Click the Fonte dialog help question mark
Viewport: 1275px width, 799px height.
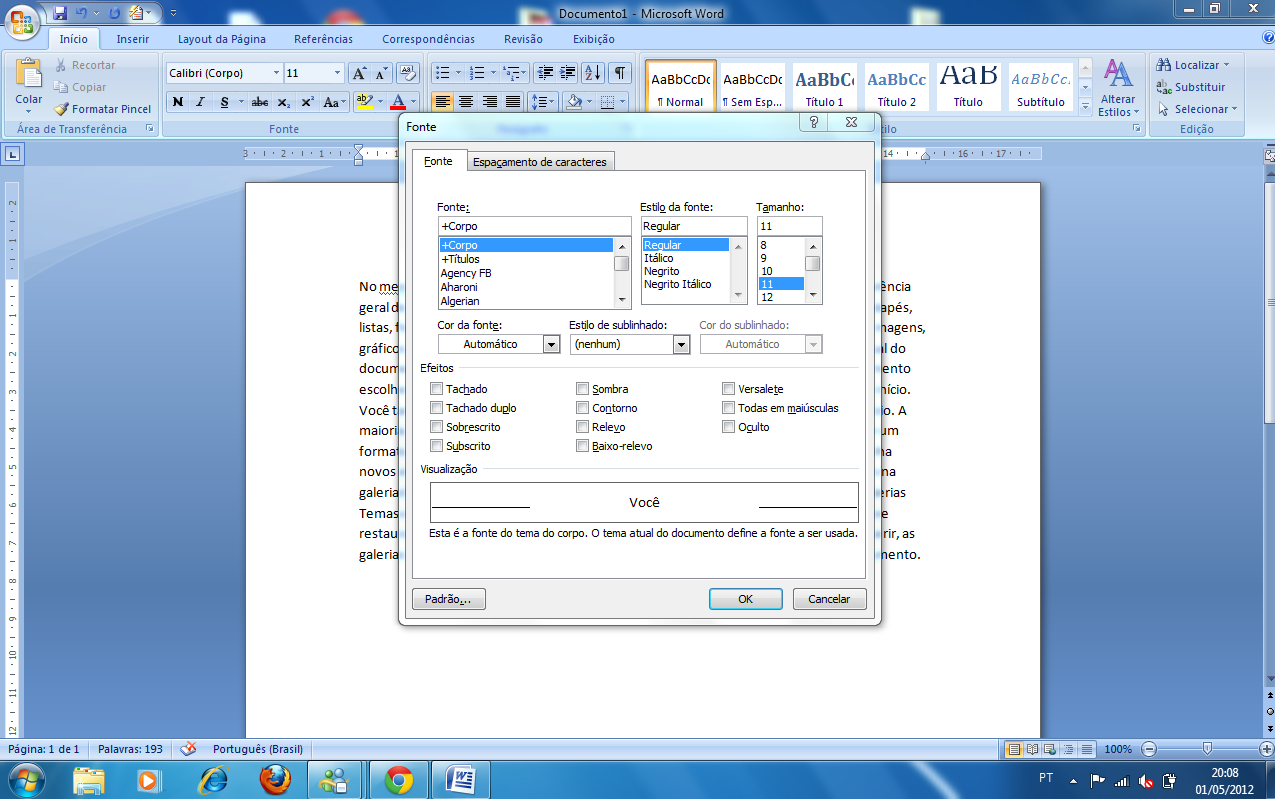814,123
